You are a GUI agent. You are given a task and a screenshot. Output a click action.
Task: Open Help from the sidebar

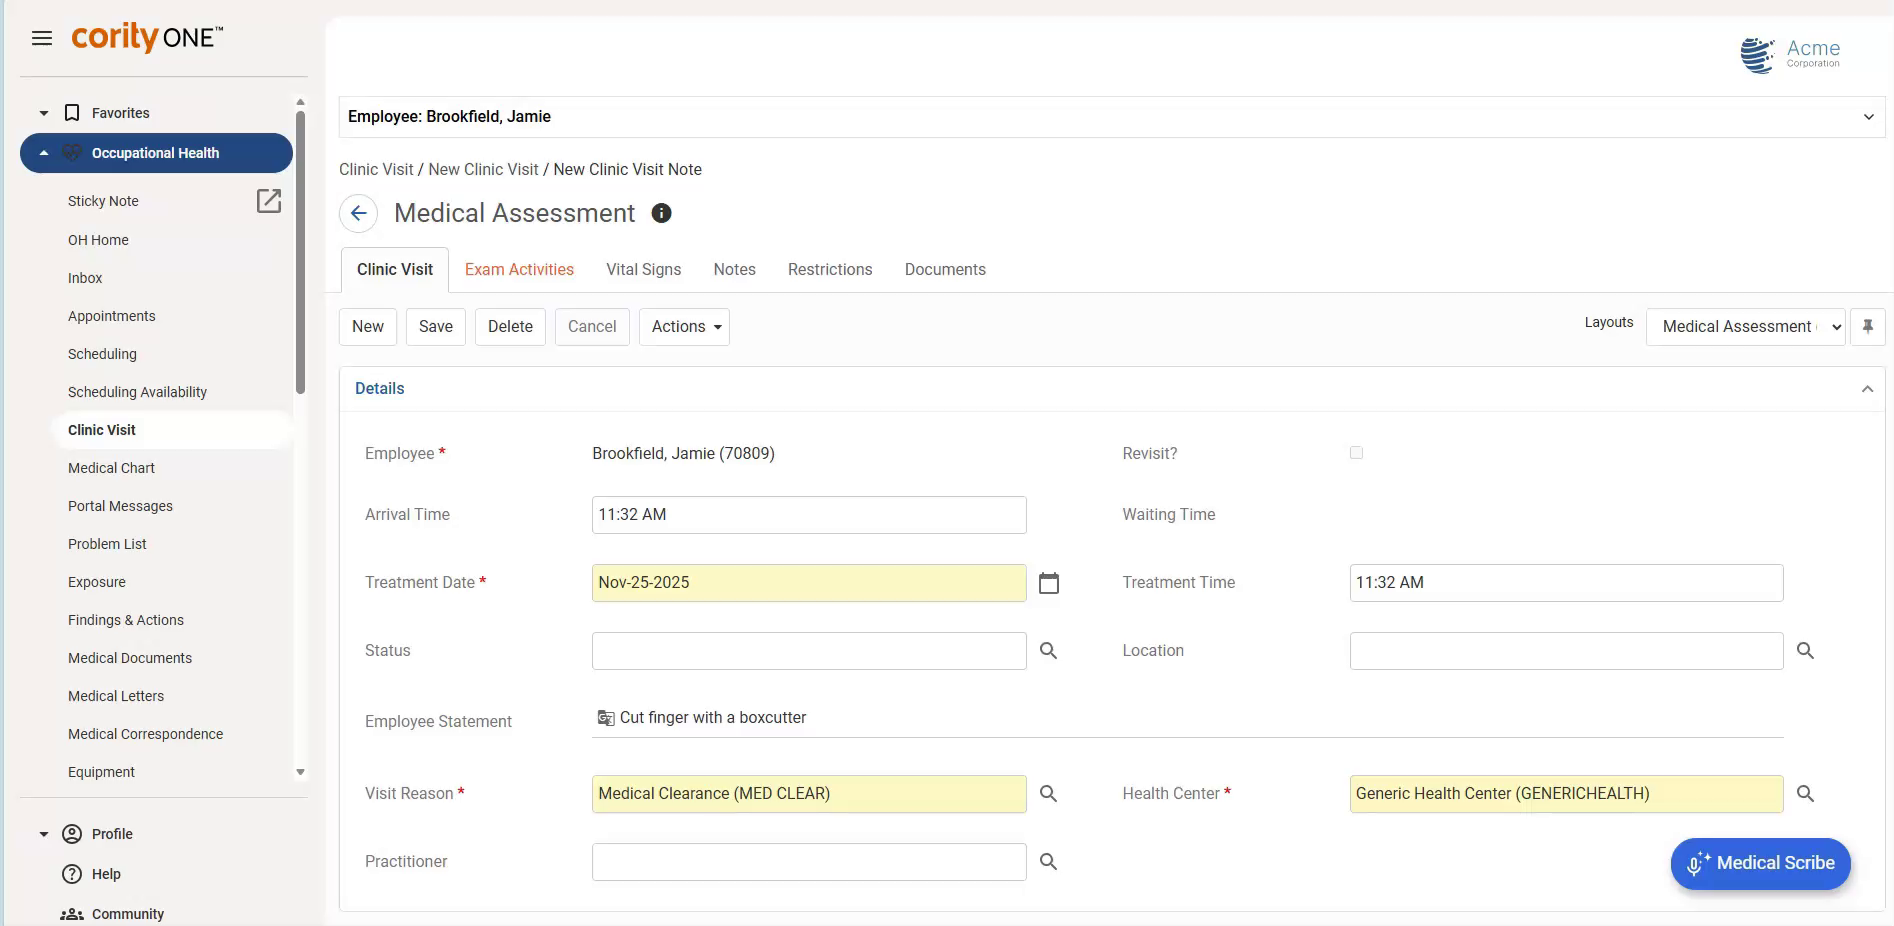[x=107, y=873]
